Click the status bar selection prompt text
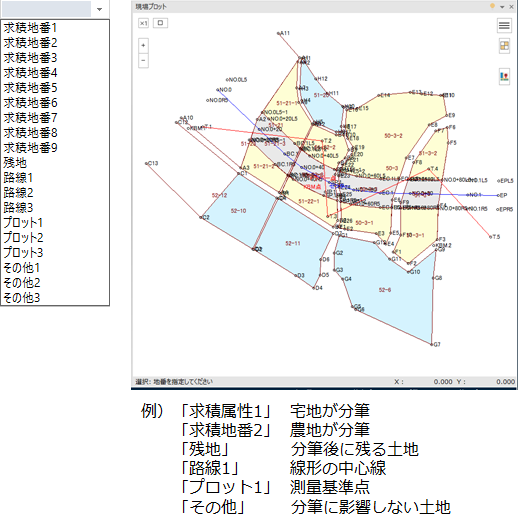Screen dimensions: 518x529 coord(174,382)
